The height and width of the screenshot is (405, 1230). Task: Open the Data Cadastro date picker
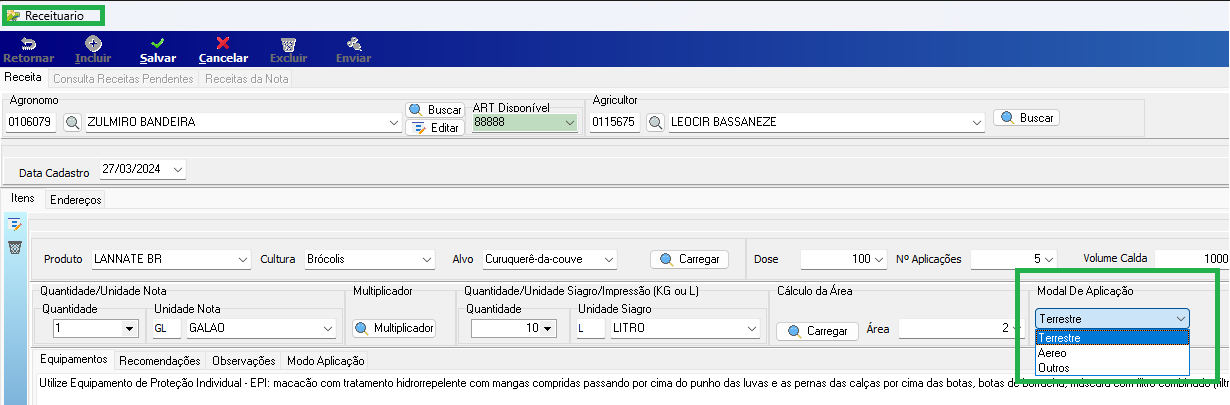tap(178, 170)
